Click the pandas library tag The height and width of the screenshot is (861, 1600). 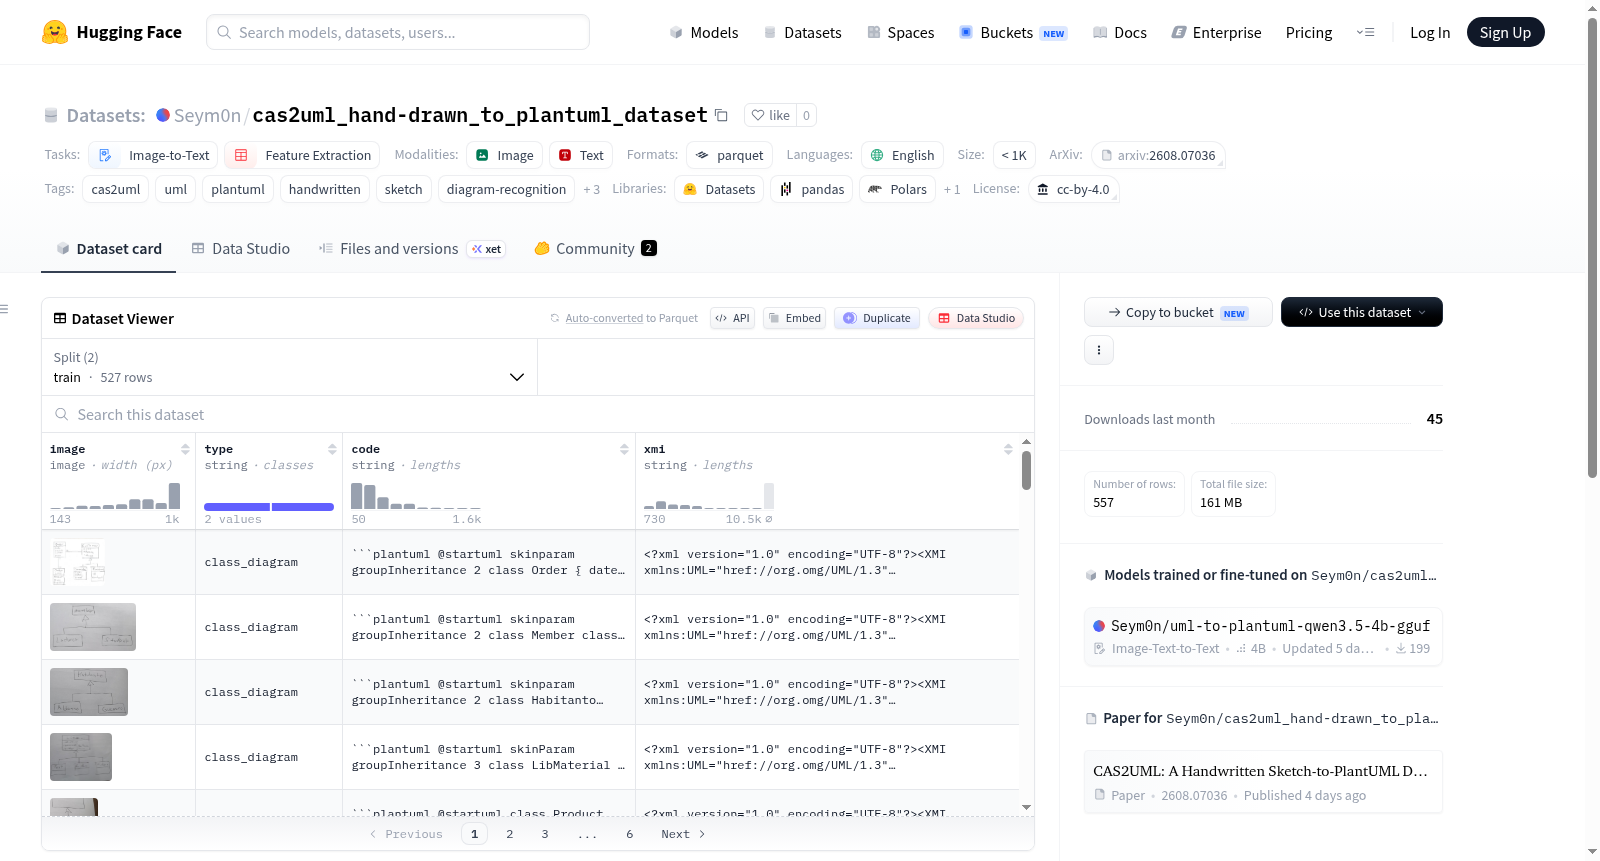812,189
